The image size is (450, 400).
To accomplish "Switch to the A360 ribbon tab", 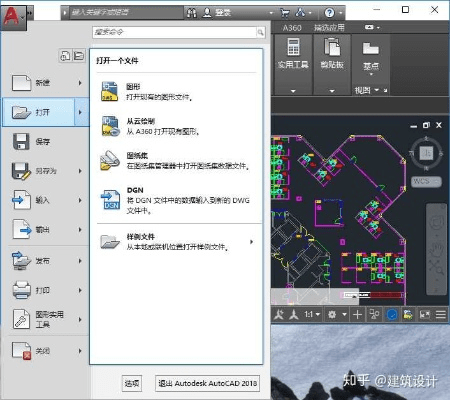I will click(292, 28).
